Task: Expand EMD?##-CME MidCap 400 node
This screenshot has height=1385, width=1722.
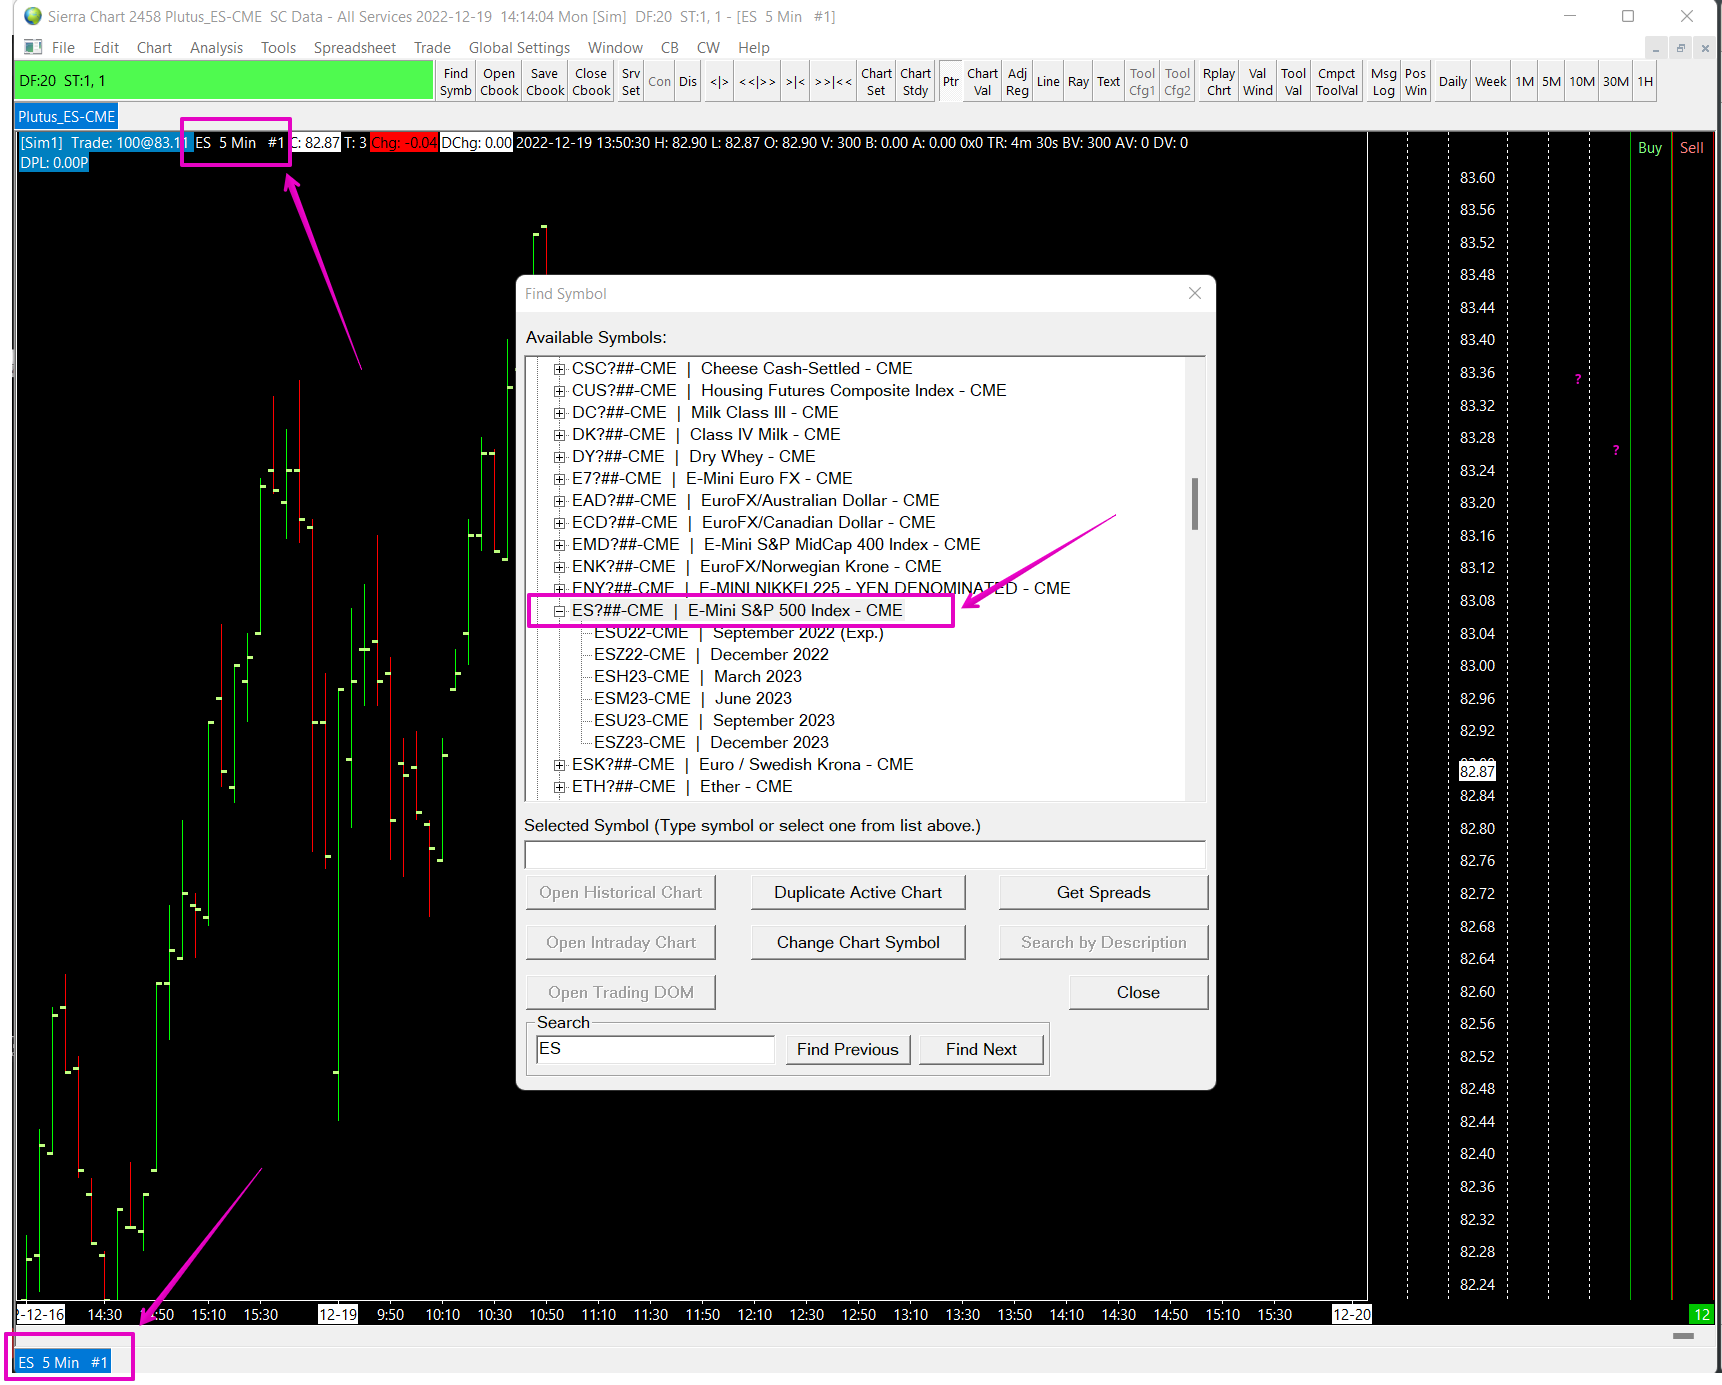Action: 560,545
